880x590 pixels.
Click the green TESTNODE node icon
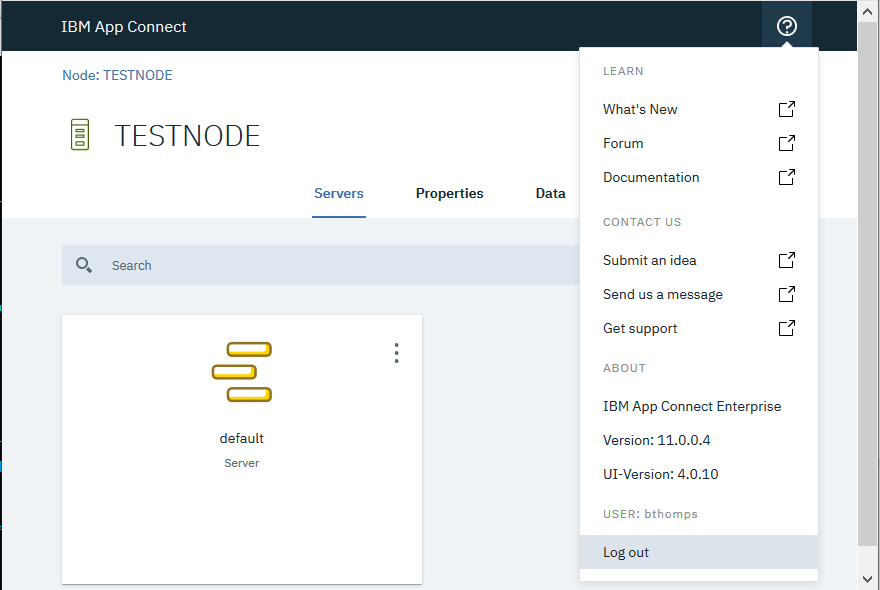80,134
